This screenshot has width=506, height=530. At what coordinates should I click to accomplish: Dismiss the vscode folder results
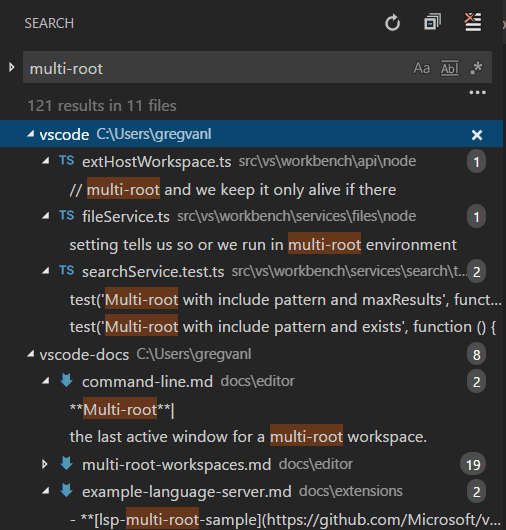[477, 135]
